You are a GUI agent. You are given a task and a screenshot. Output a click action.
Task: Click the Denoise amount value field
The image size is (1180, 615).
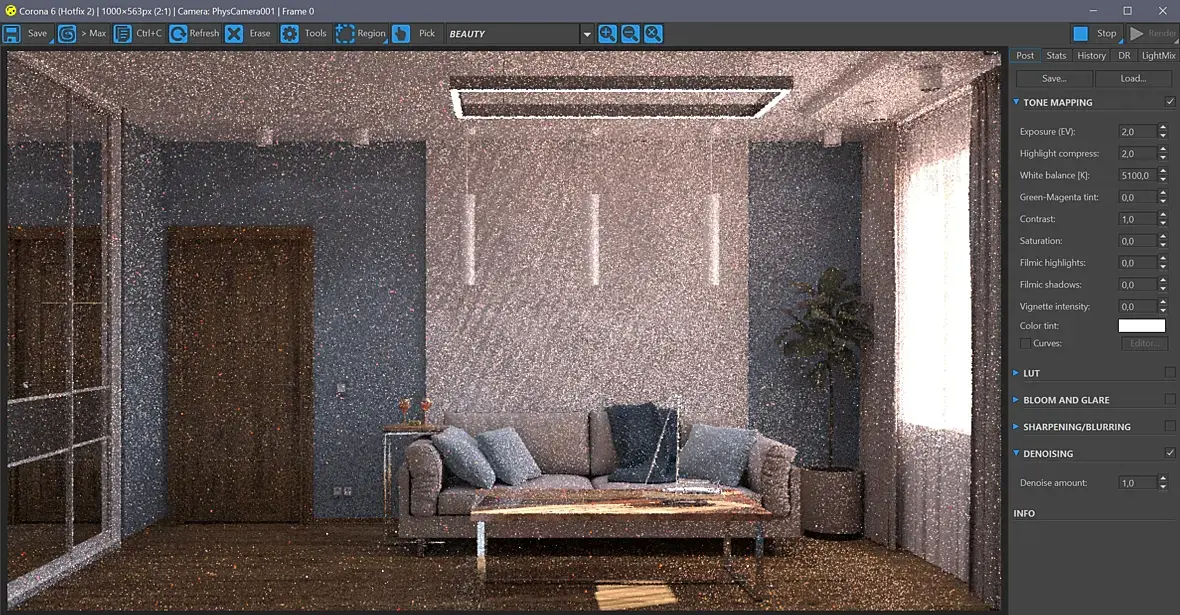(1137, 483)
